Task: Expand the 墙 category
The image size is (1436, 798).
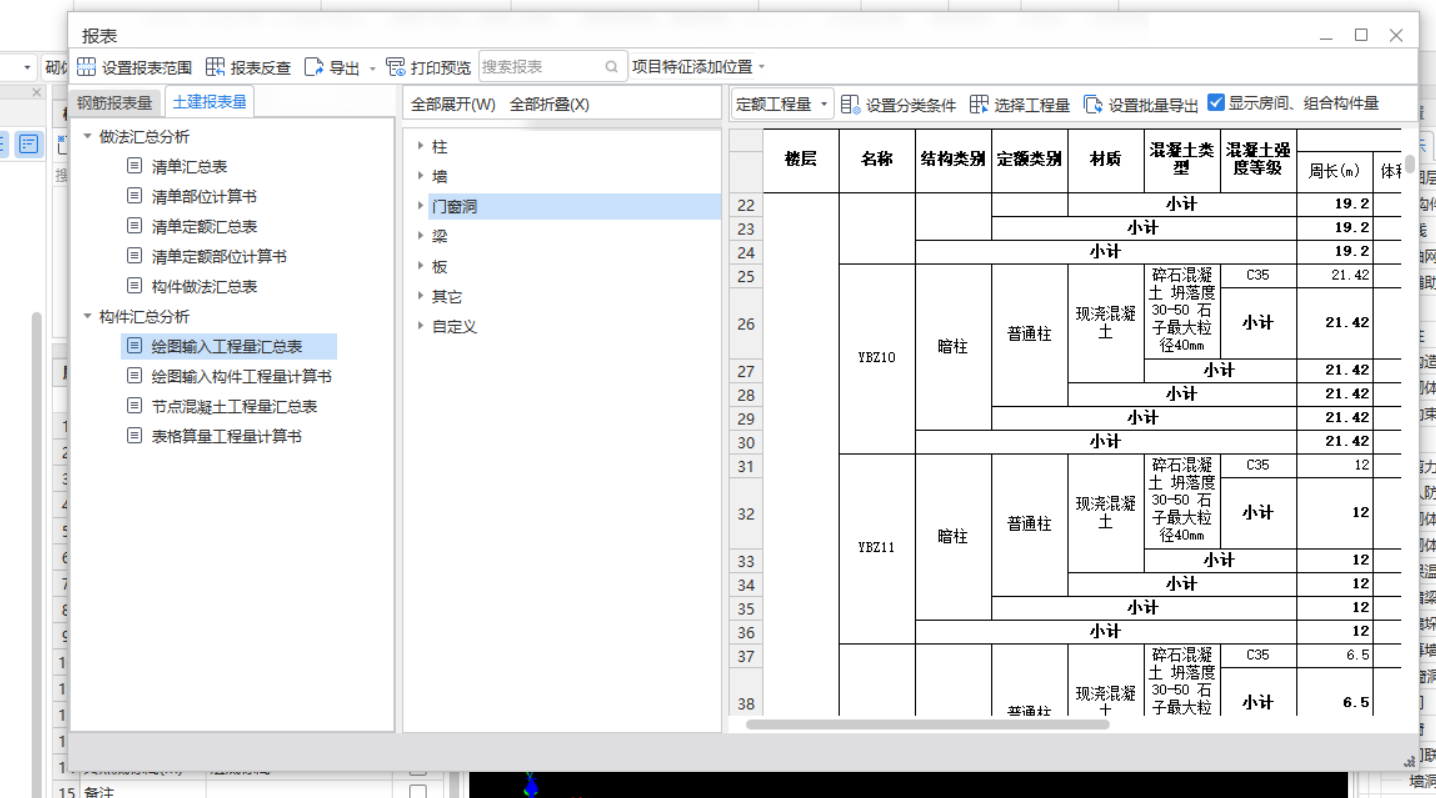Action: click(x=421, y=176)
